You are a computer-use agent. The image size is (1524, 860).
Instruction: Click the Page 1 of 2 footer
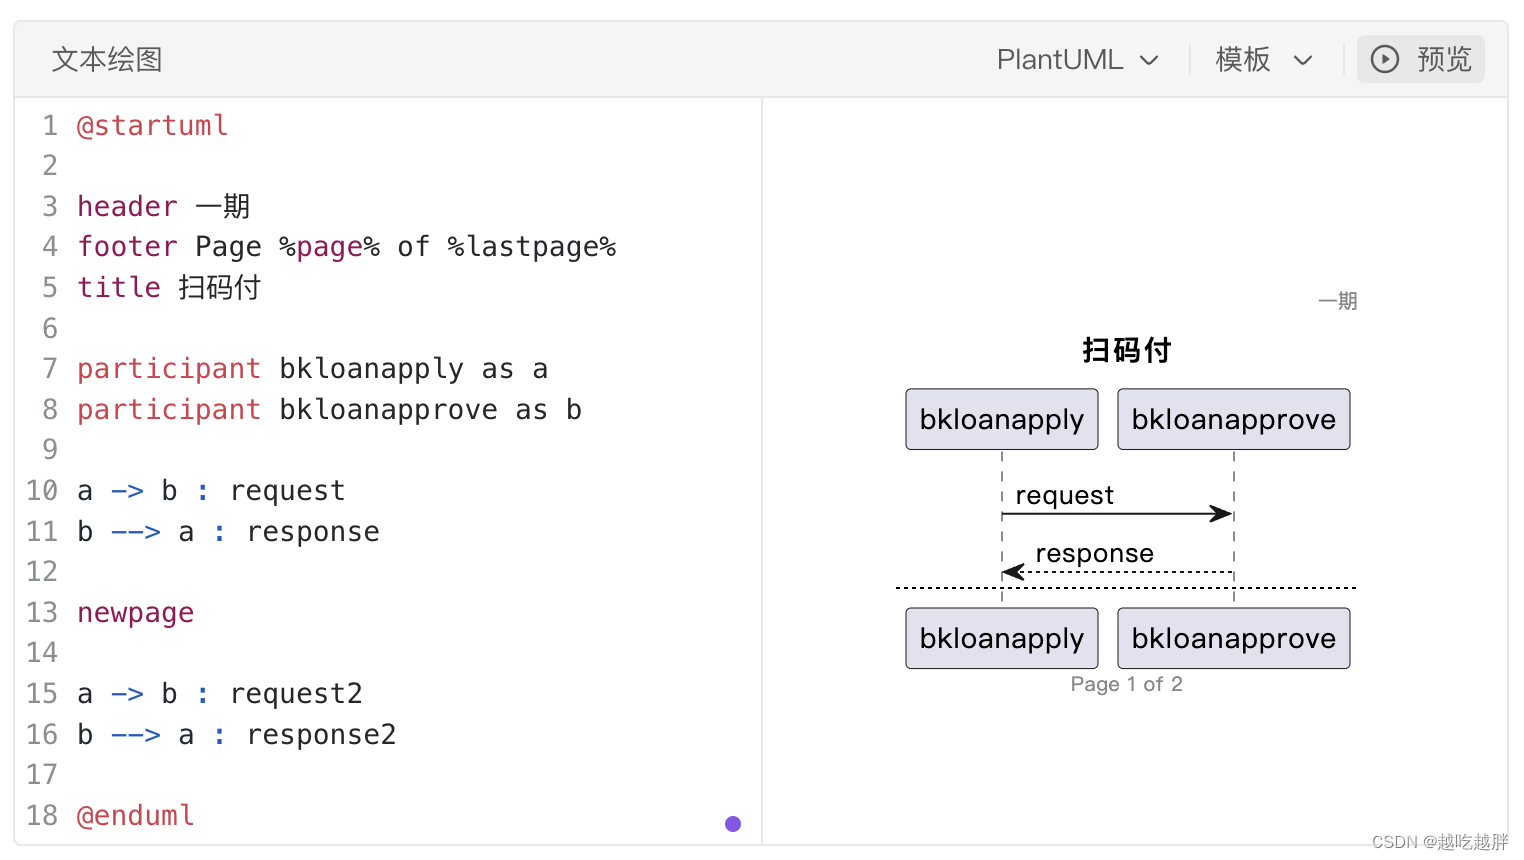click(1126, 685)
